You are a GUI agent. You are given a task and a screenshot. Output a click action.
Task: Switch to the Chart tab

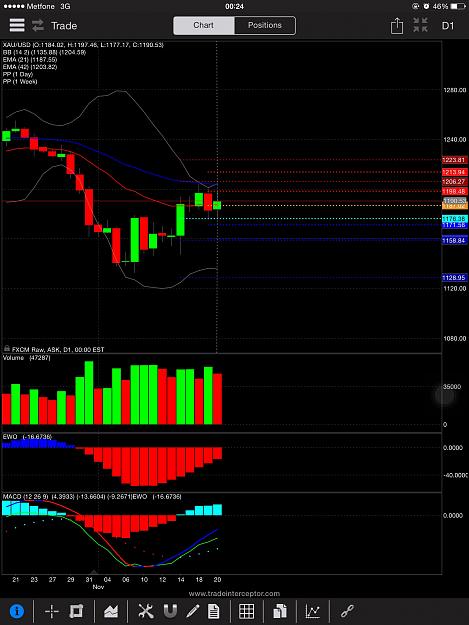point(204,25)
